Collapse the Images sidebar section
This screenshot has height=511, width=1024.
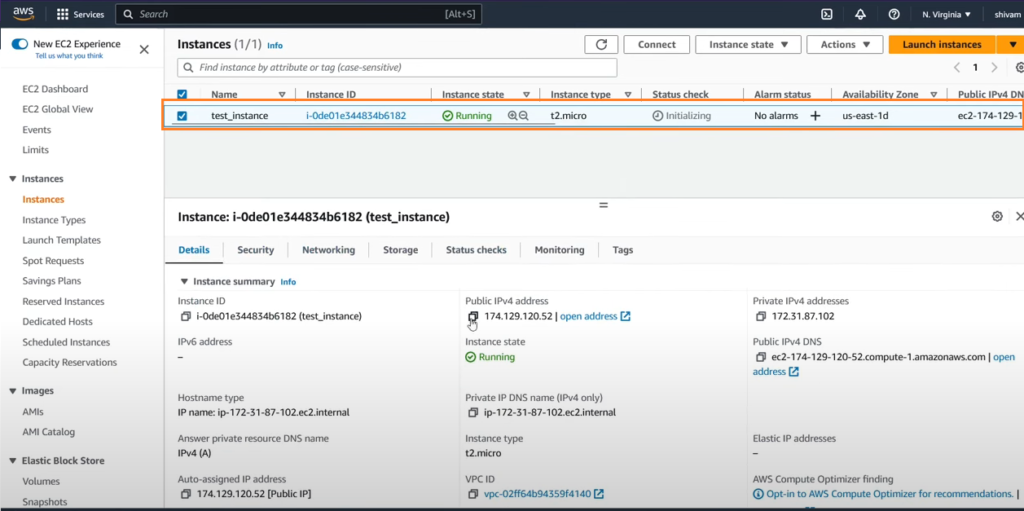(12, 391)
